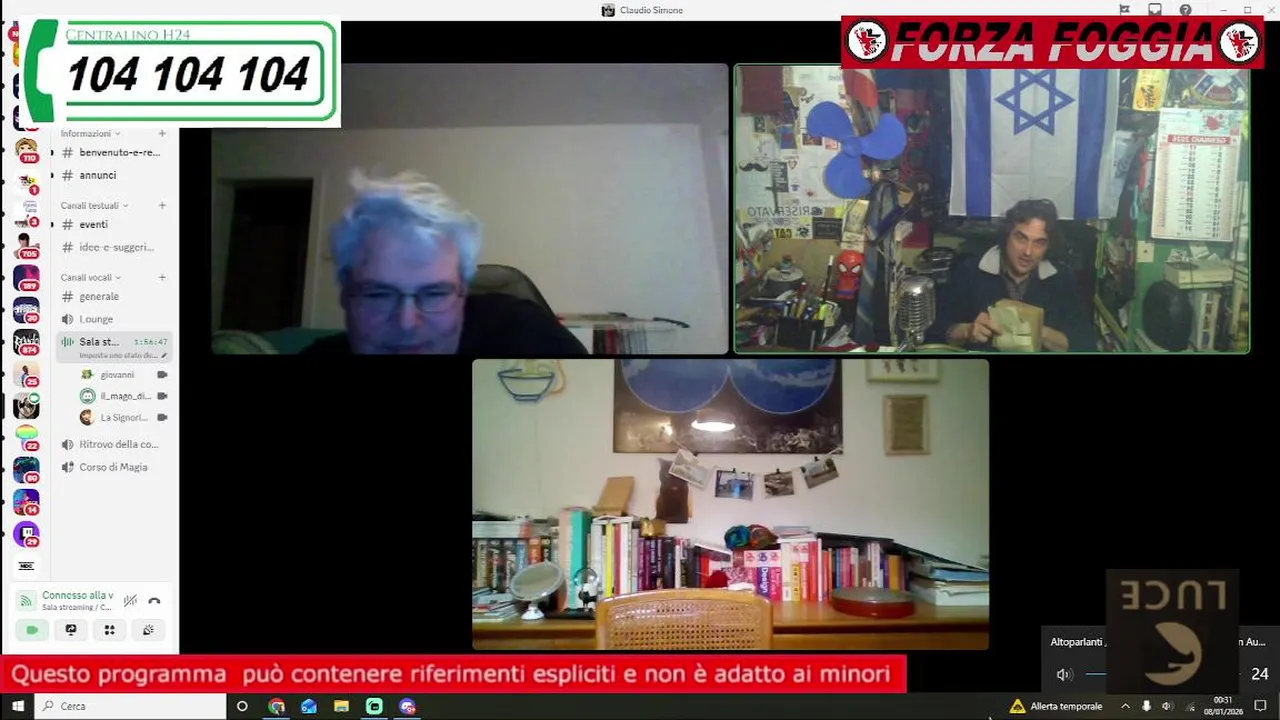Open the Discord taskbar icon

tap(407, 706)
